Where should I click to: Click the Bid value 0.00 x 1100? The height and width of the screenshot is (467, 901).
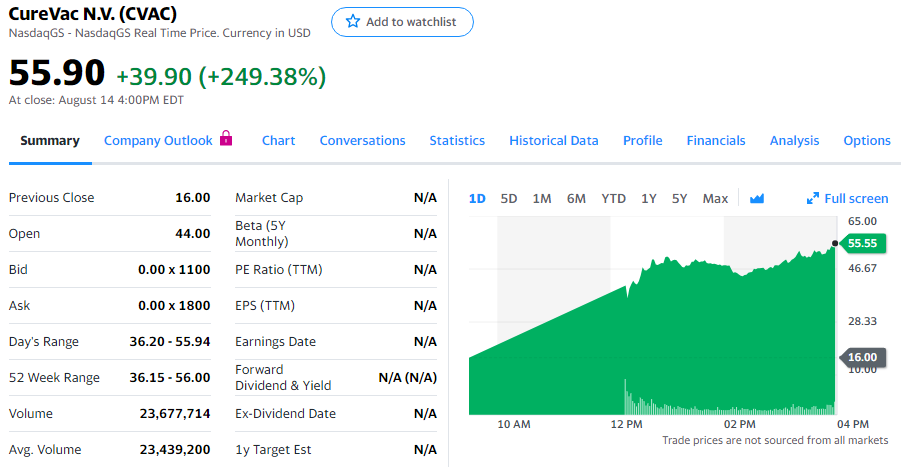coord(174,270)
